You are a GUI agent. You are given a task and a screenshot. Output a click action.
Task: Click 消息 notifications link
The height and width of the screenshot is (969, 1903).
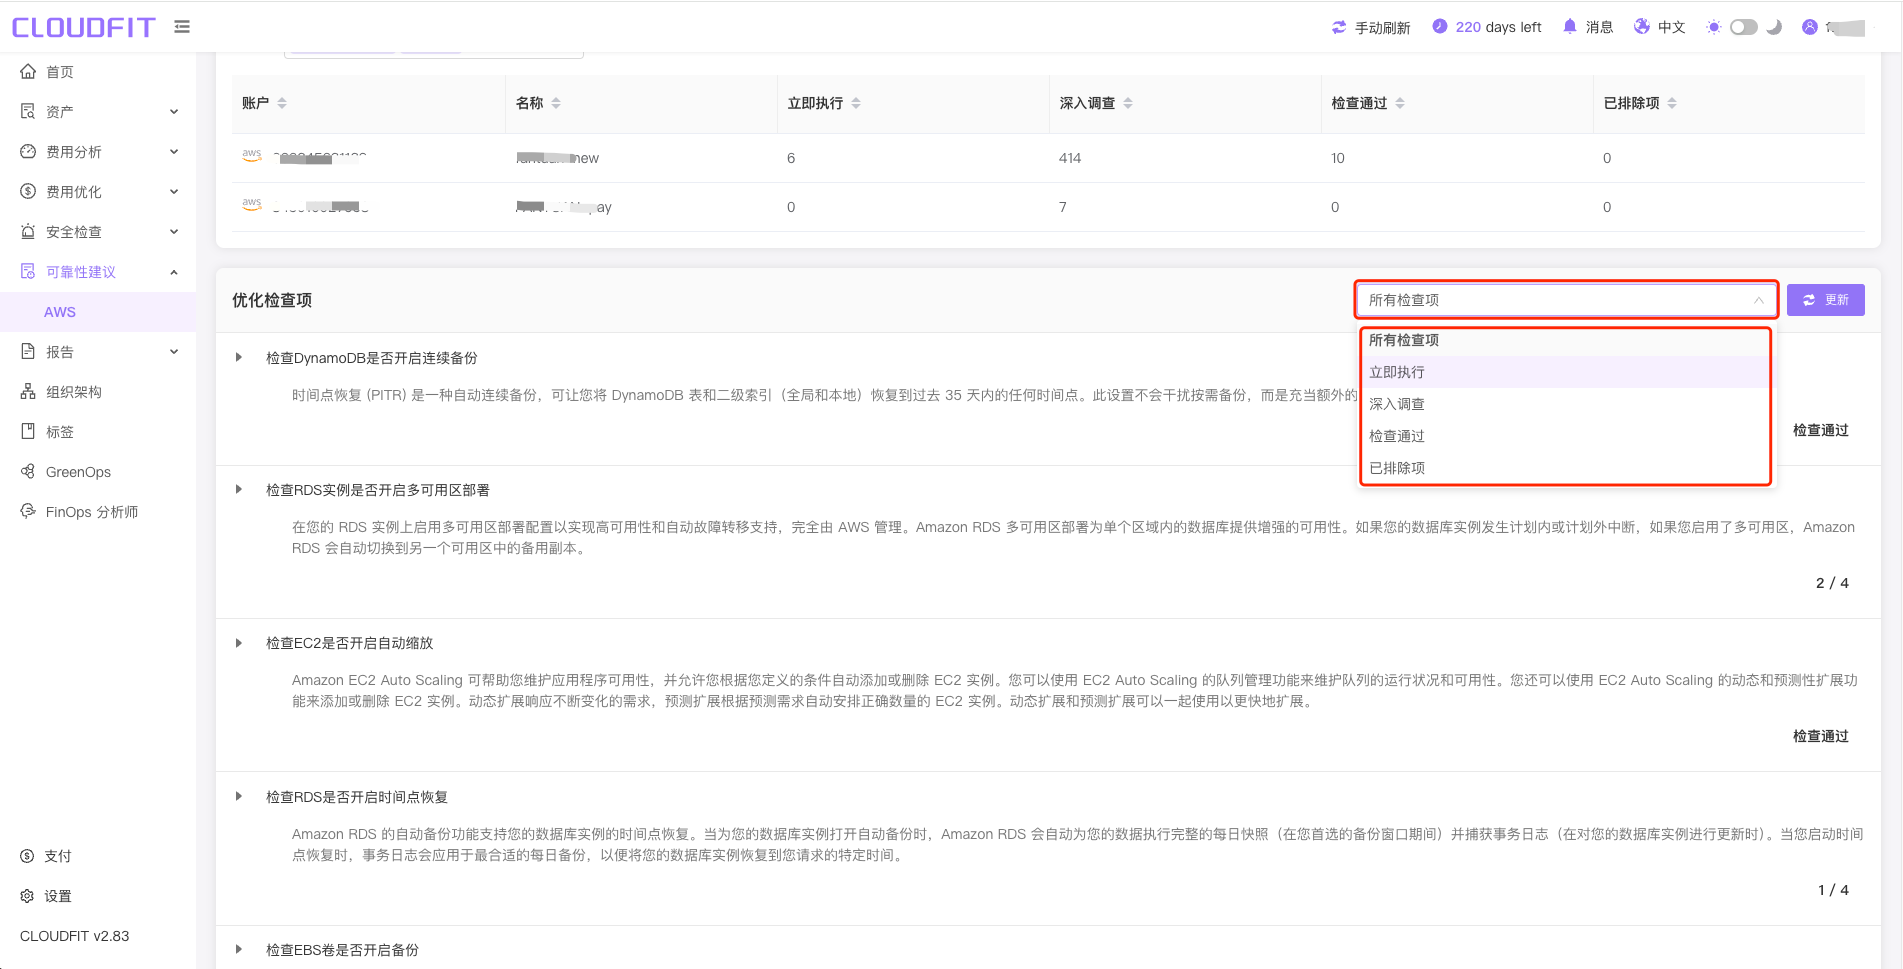(x=1599, y=27)
